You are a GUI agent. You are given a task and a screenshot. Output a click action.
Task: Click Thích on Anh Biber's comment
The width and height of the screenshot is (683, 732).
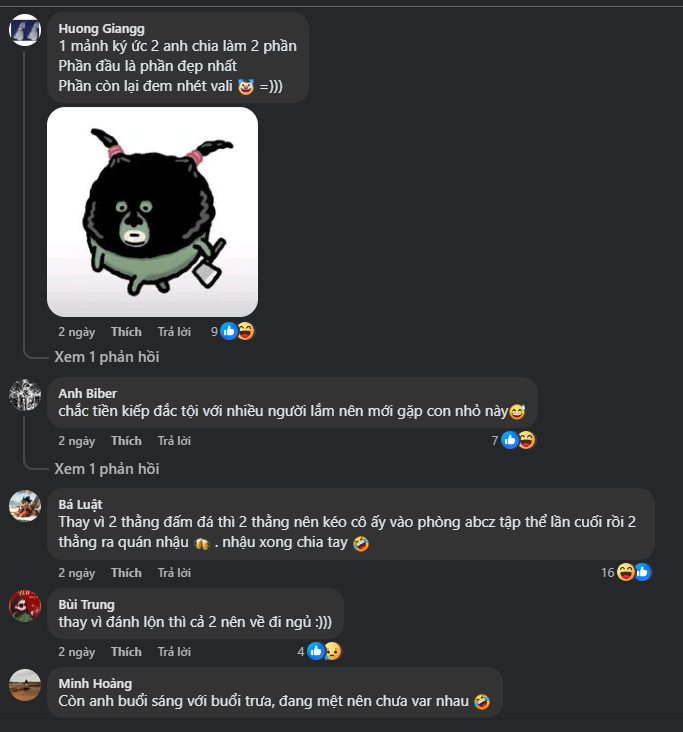tap(126, 441)
